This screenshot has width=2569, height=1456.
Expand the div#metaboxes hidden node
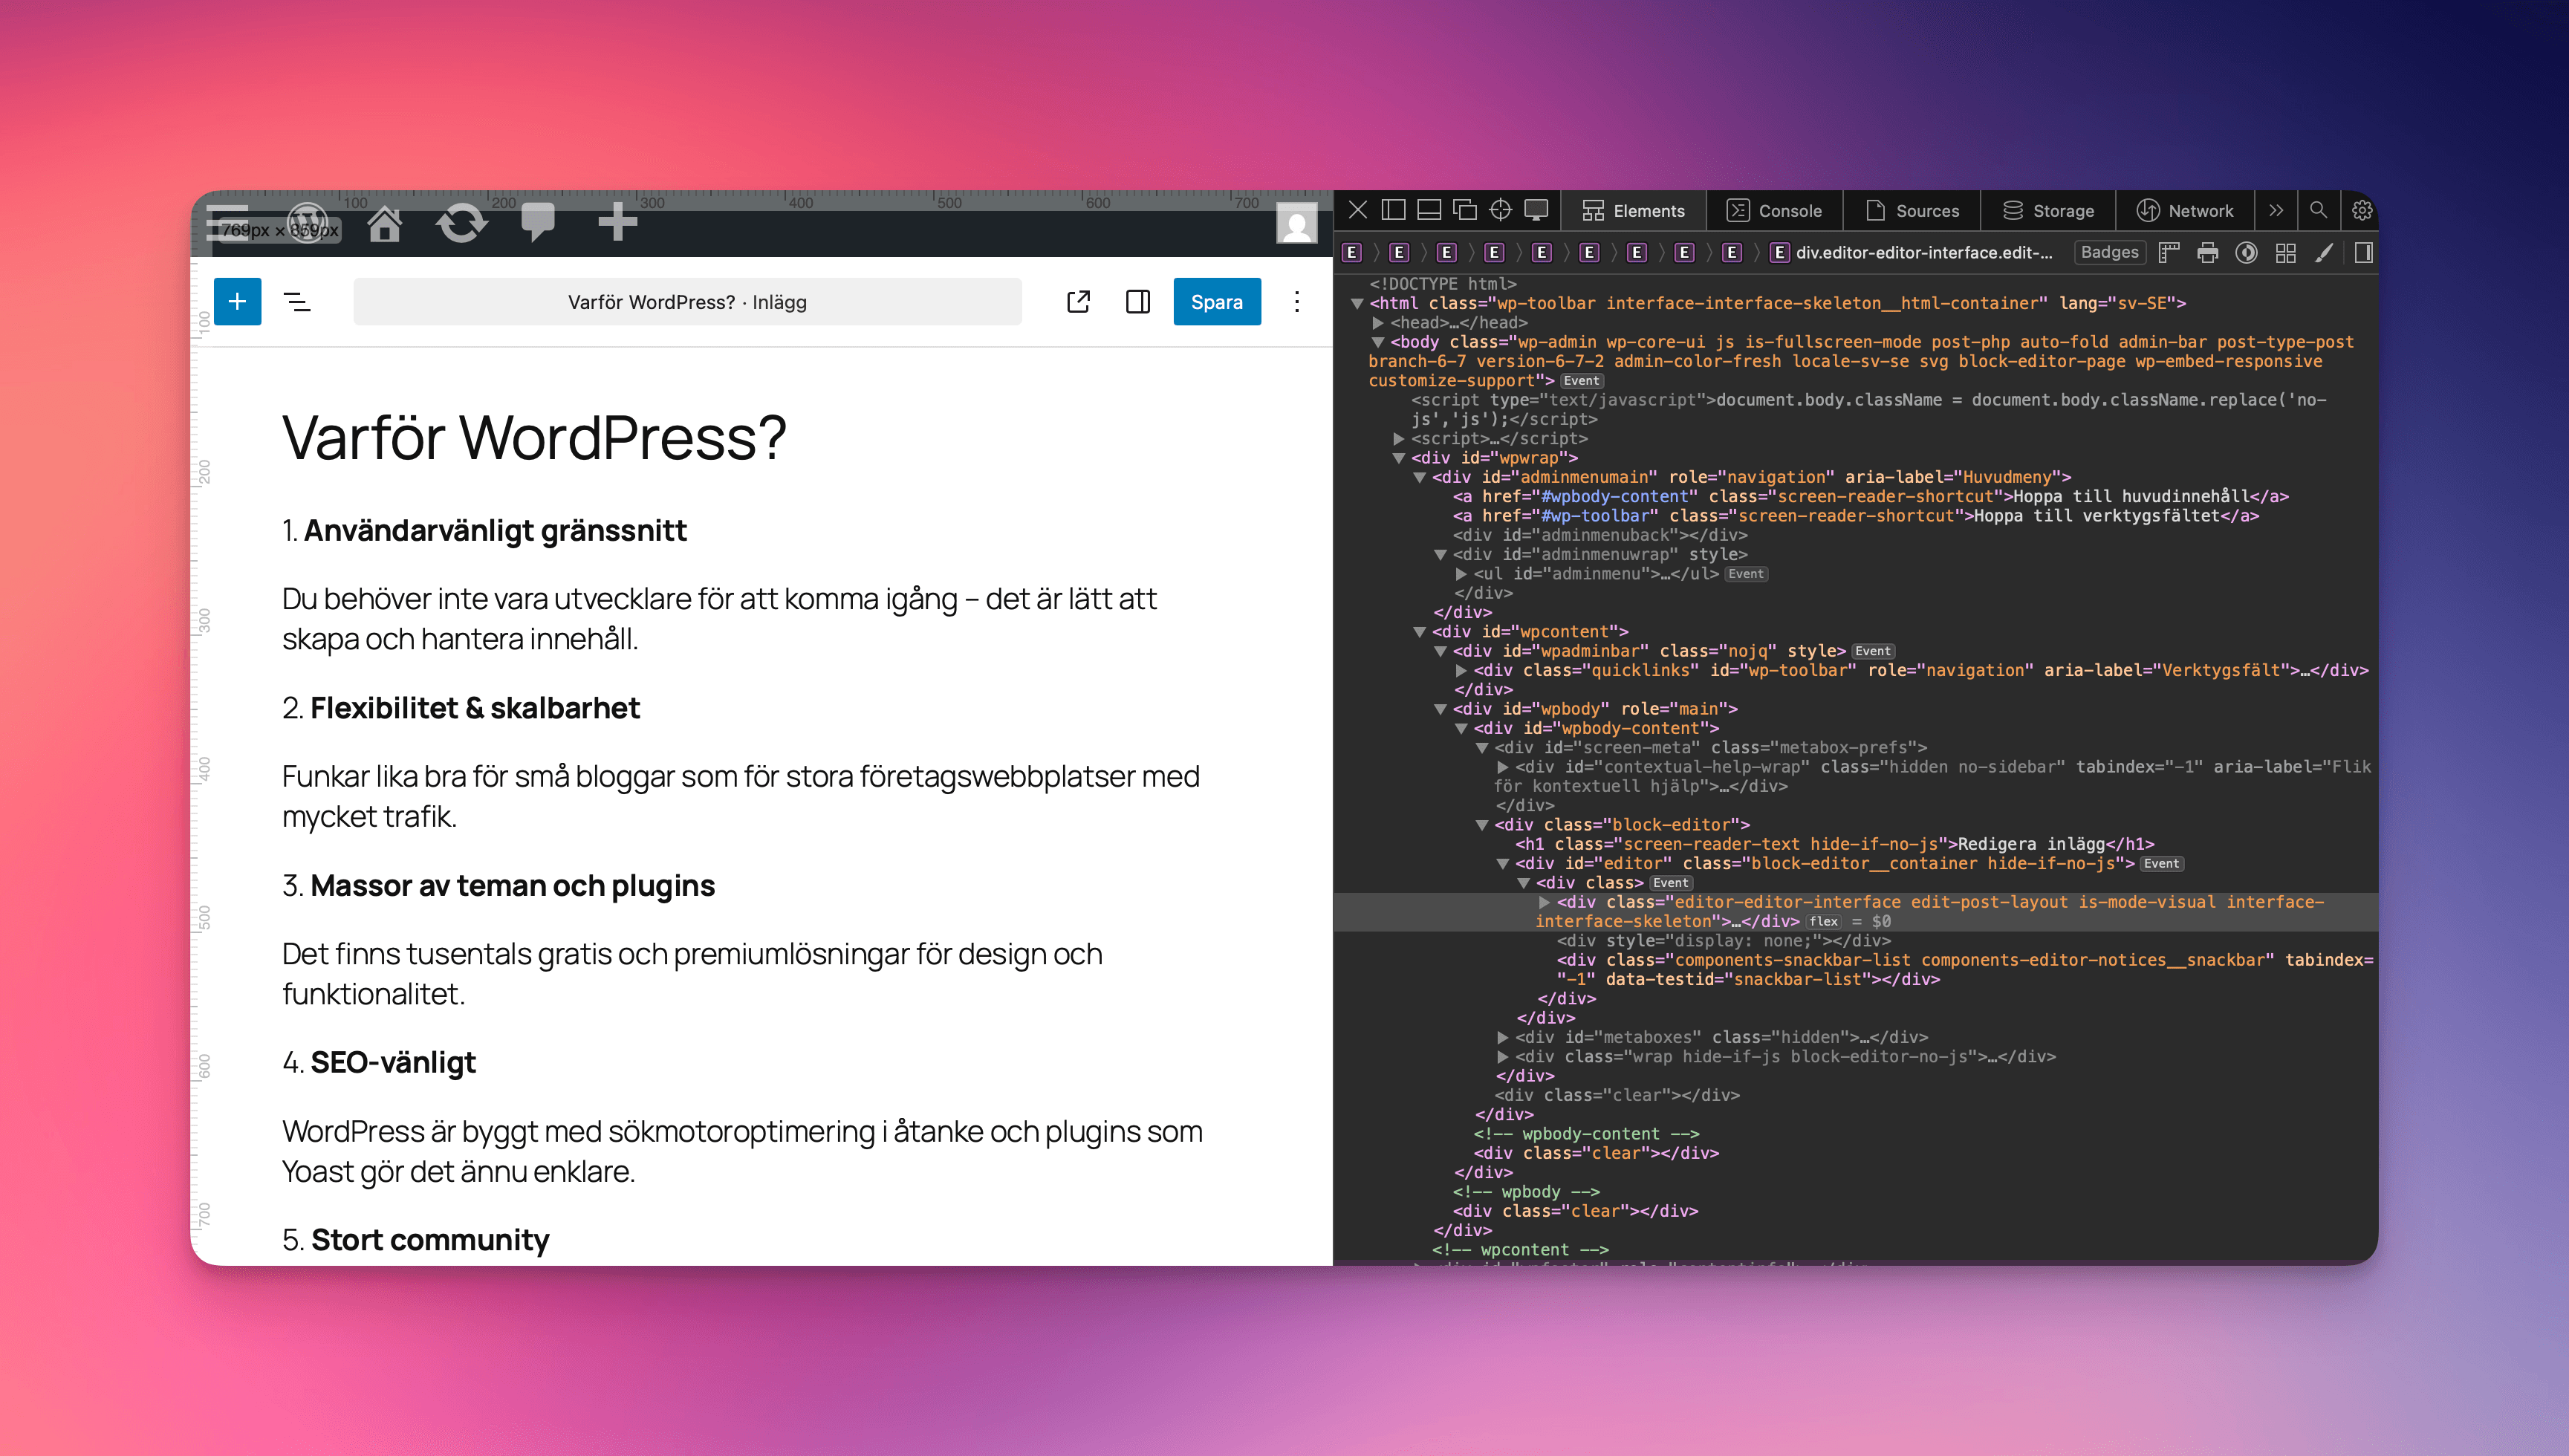[1502, 1037]
